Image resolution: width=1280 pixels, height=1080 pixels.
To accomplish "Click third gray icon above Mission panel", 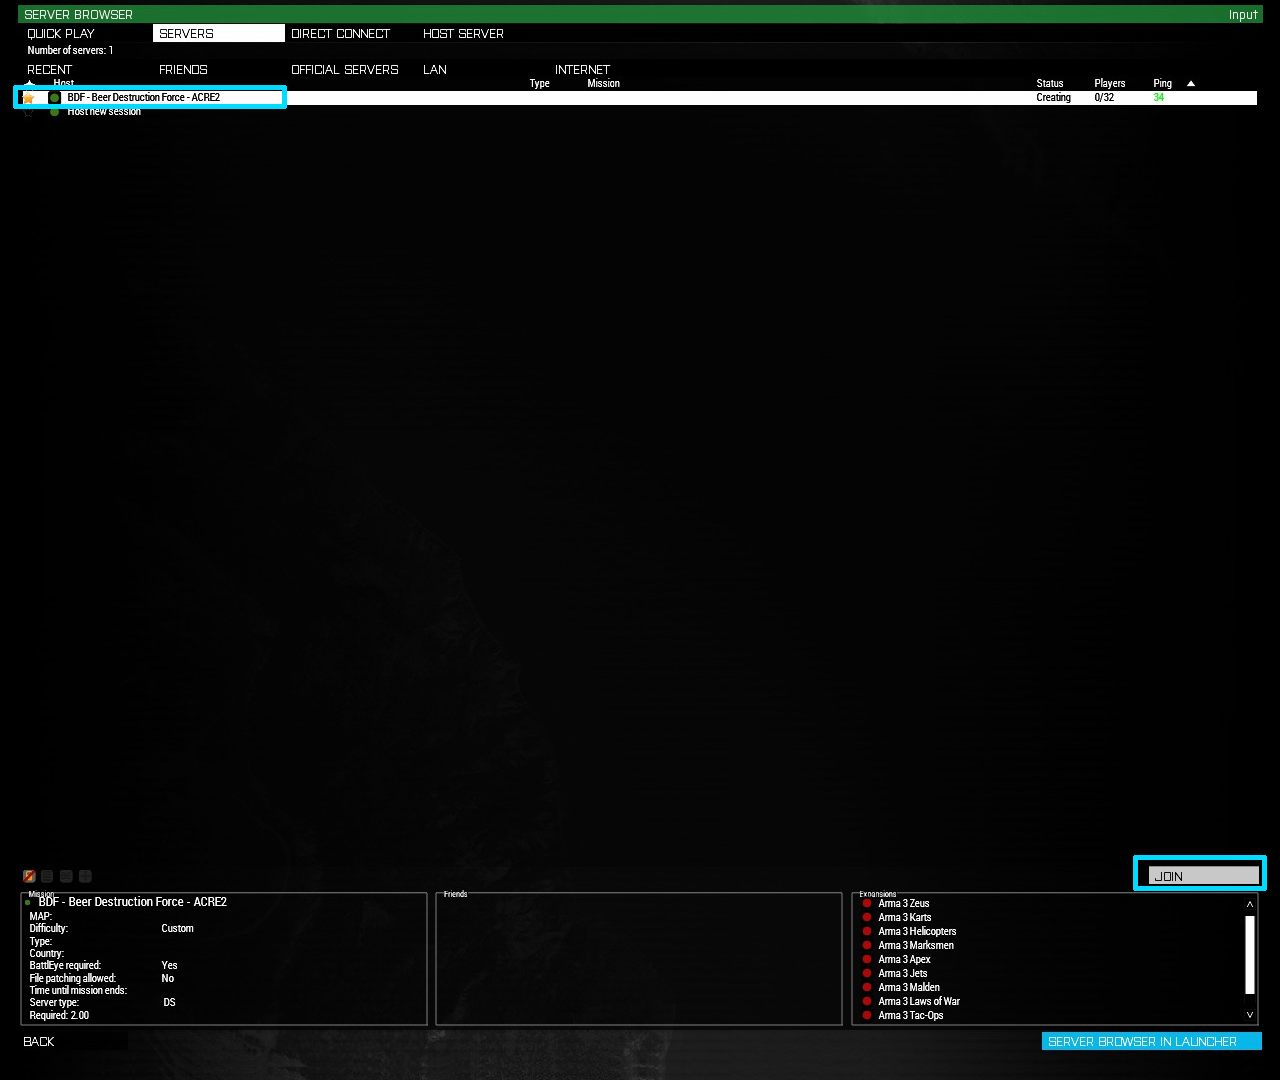I will click(66, 876).
